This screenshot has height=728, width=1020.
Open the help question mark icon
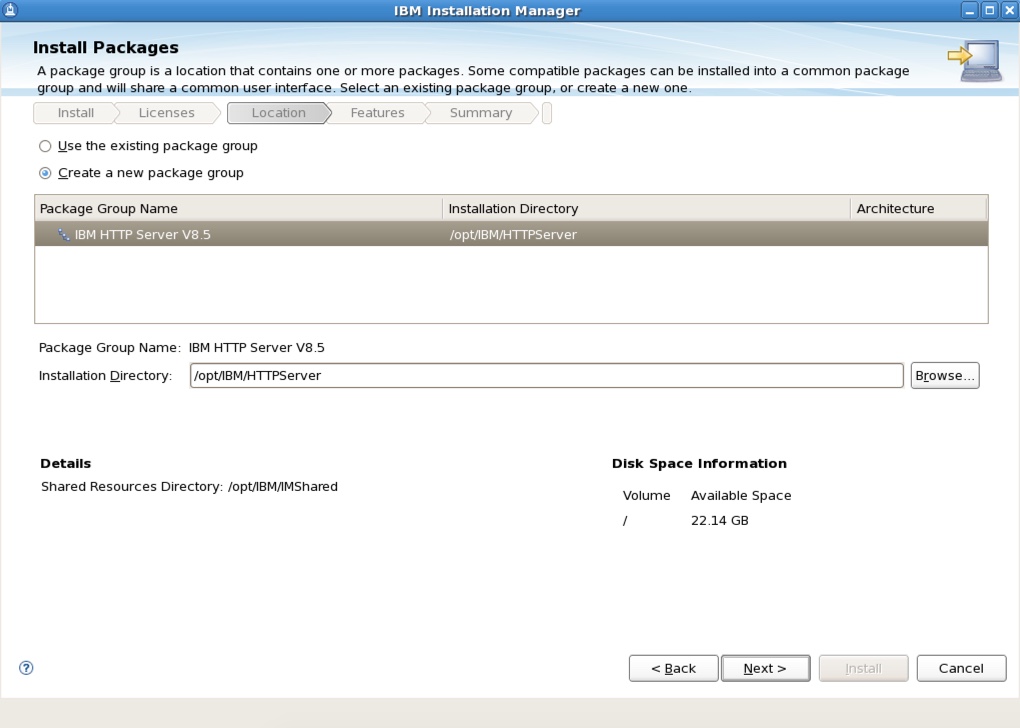[x=26, y=667]
